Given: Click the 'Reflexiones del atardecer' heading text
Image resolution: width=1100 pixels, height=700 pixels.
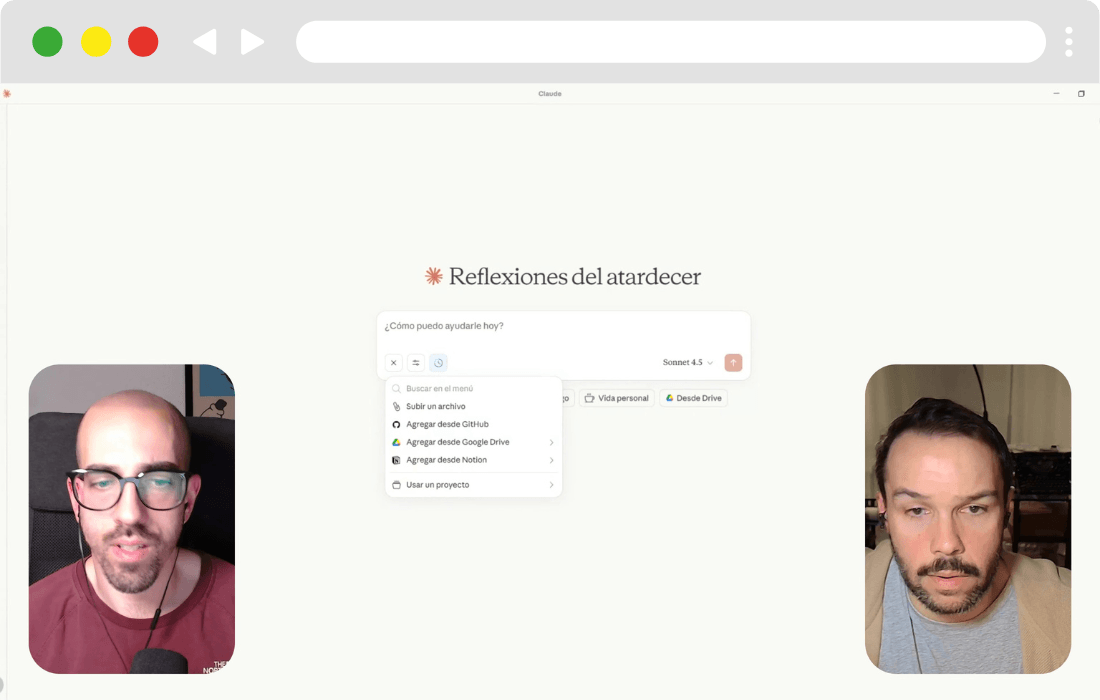Looking at the screenshot, I should [575, 276].
